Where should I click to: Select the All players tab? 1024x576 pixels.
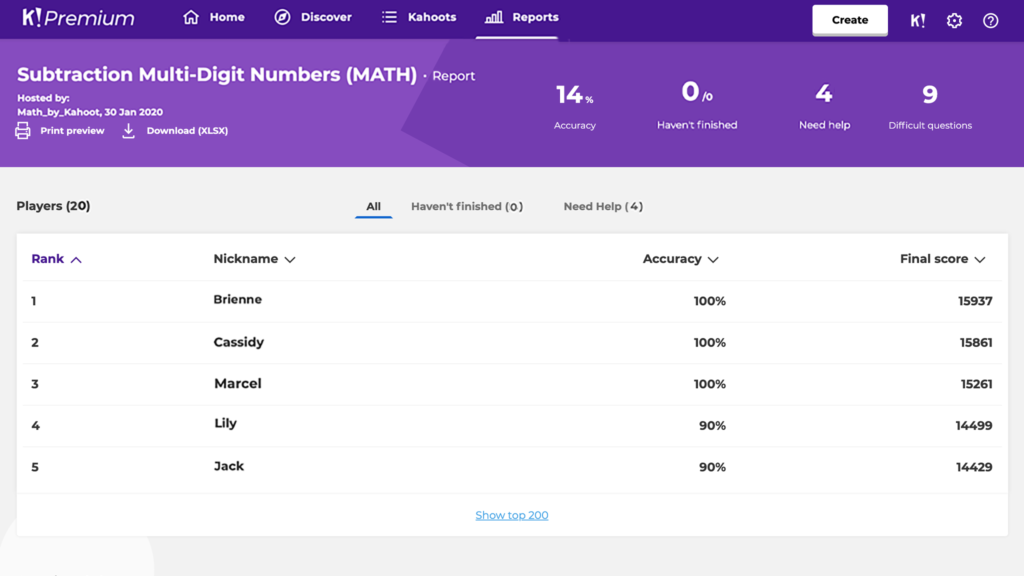click(374, 206)
